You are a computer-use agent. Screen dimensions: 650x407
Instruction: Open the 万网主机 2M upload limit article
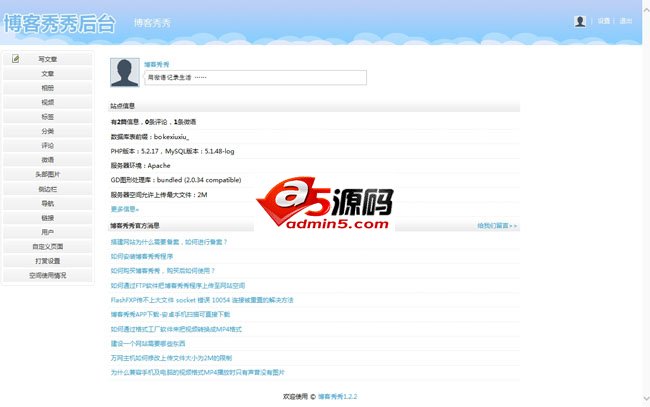(x=171, y=358)
